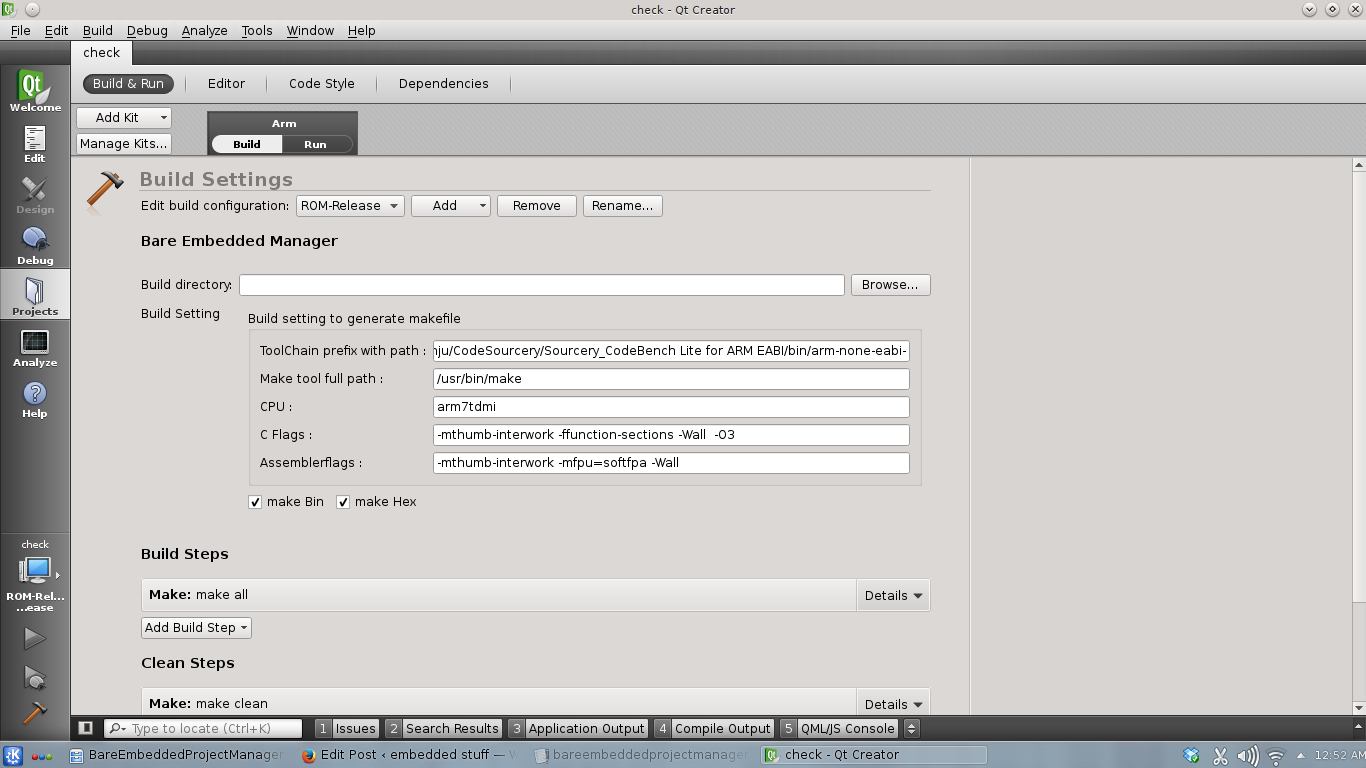Click Browse for the build directory
Image resolution: width=1366 pixels, height=768 pixels.
point(890,284)
